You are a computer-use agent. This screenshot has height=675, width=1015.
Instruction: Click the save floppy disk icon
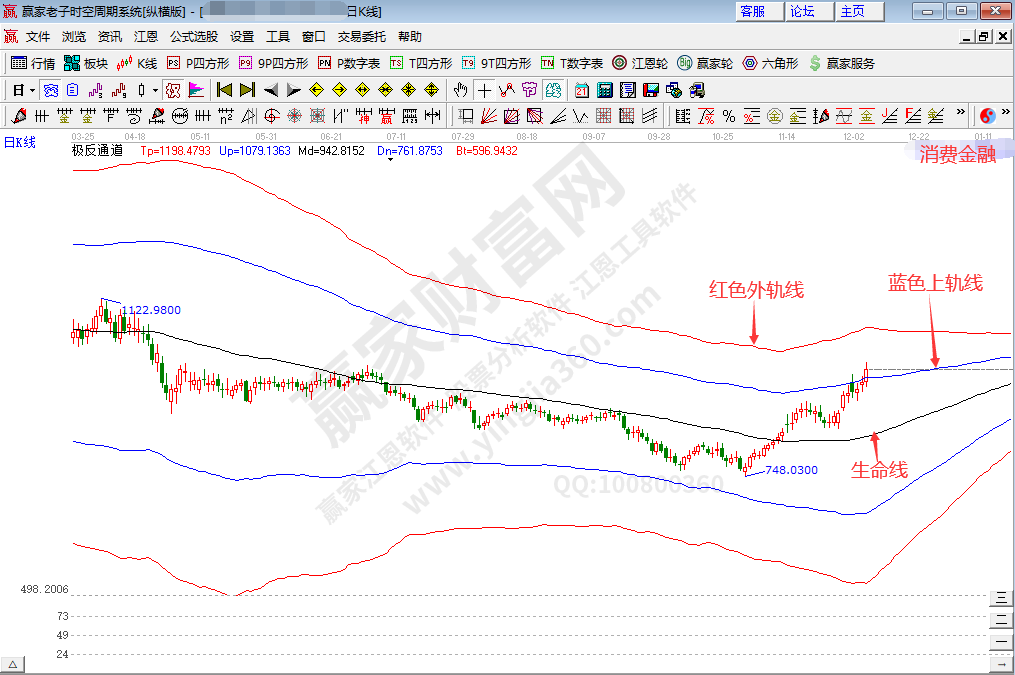650,90
